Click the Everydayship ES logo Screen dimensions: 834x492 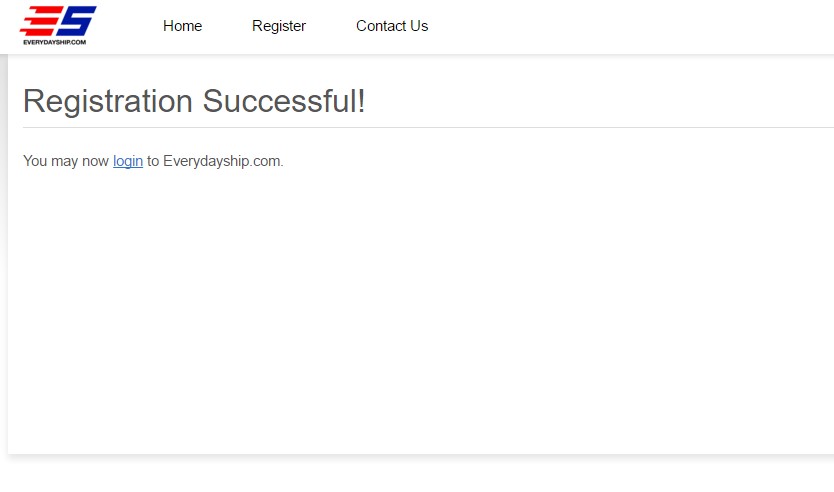point(58,25)
